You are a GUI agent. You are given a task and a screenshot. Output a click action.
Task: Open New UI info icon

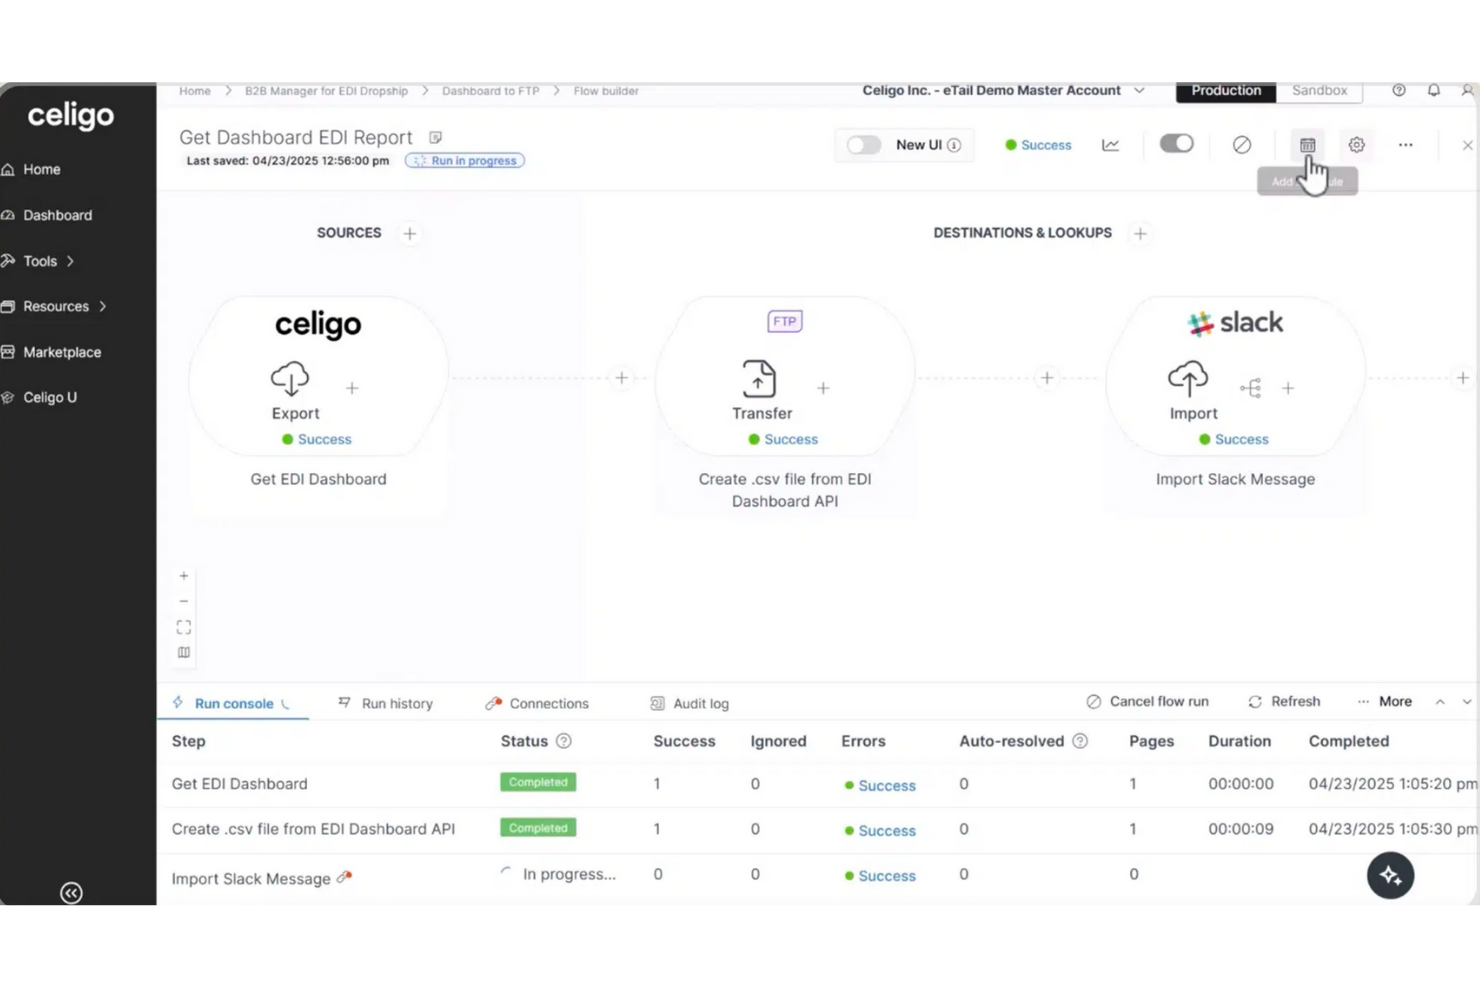(x=954, y=145)
